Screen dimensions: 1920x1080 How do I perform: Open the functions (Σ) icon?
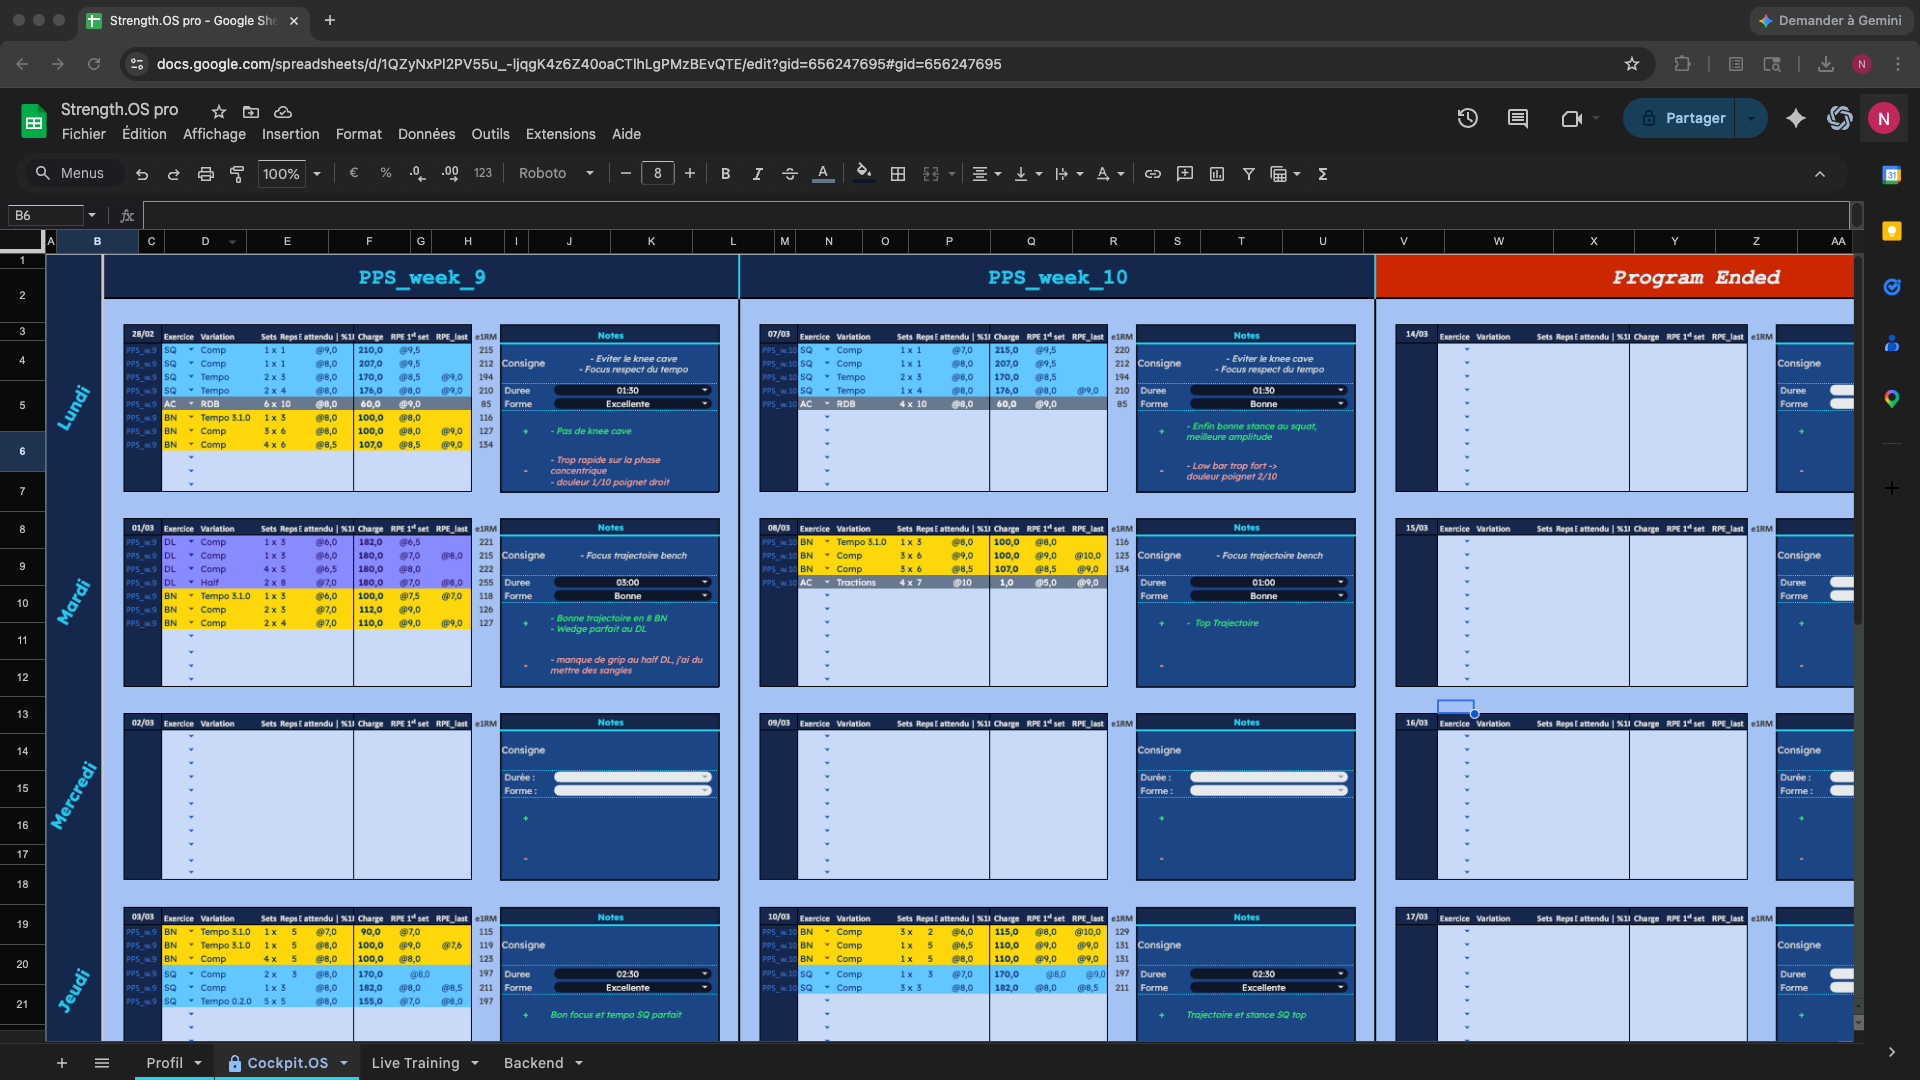1322,173
